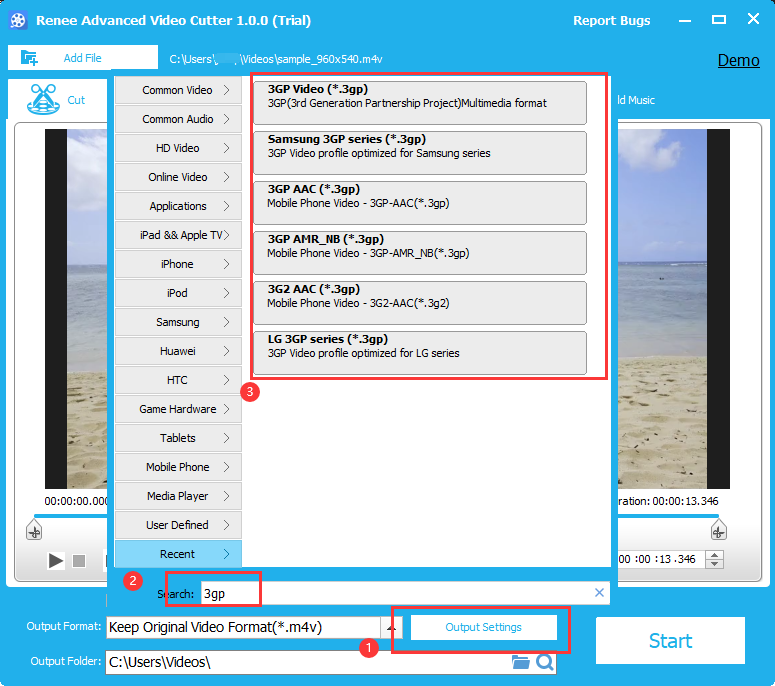This screenshot has width=775, height=686.
Task: Clear the search box with the X icon
Action: pos(599,593)
